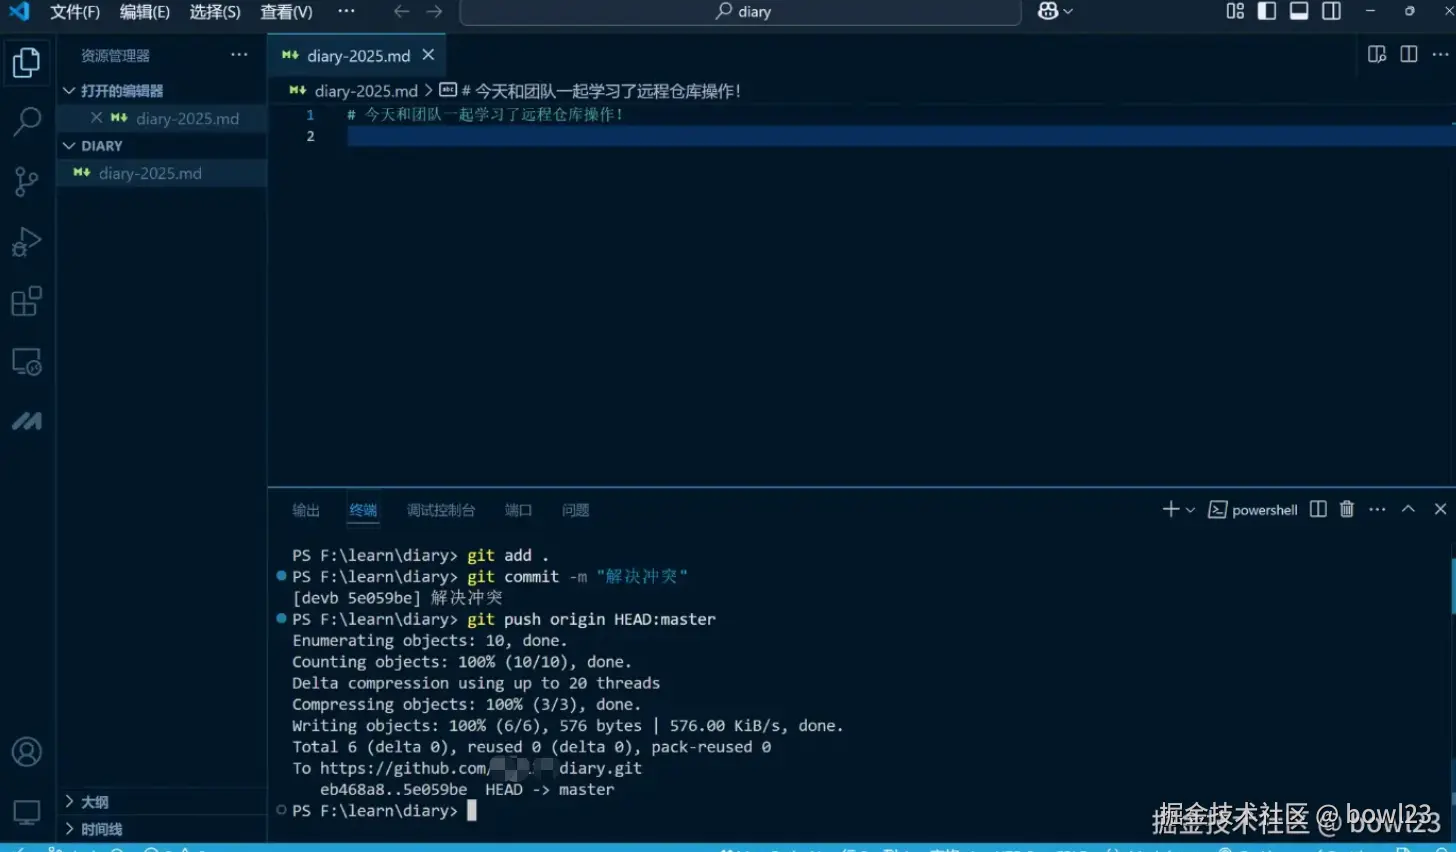Click the github.com diary.git URL
The height and width of the screenshot is (852, 1456).
(481, 768)
